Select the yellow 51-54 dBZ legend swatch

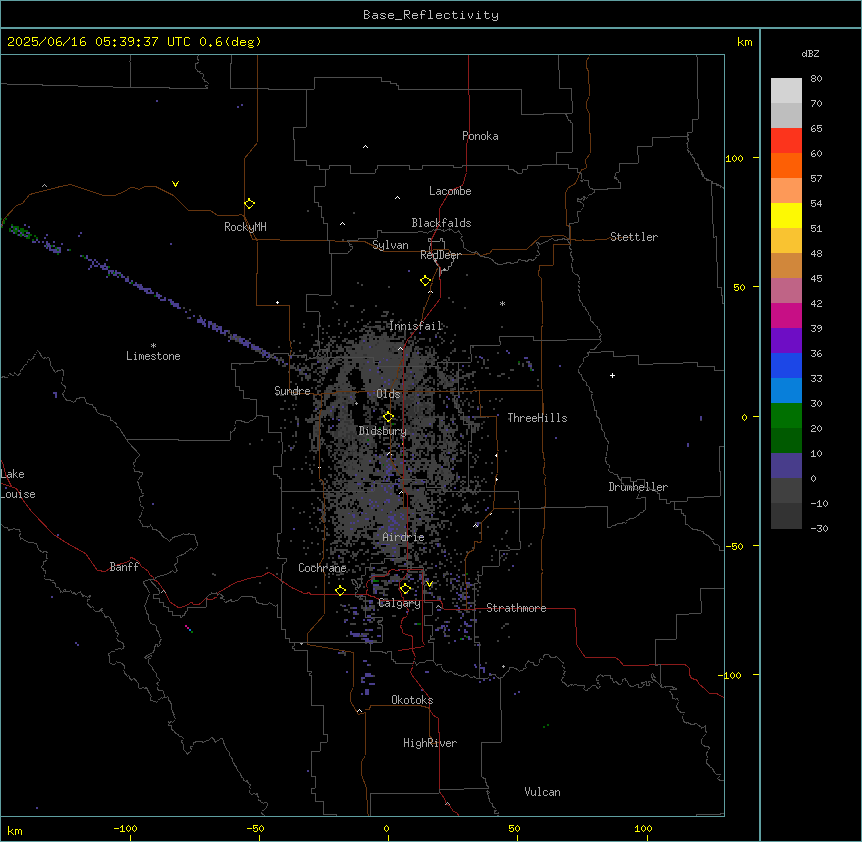(786, 215)
